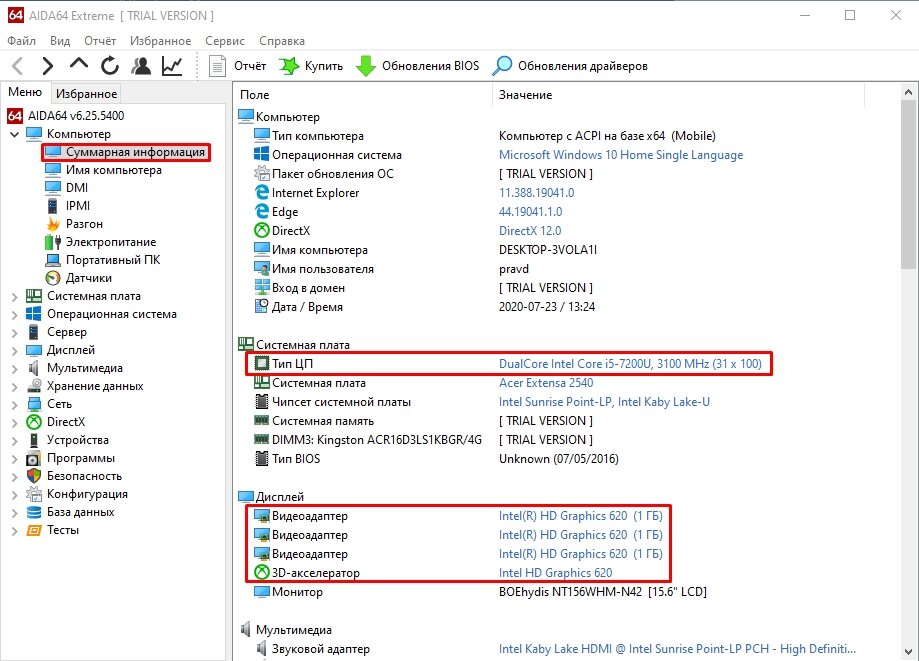Click the Купить buy toolbar button
The width and height of the screenshot is (919, 661).
(x=311, y=66)
